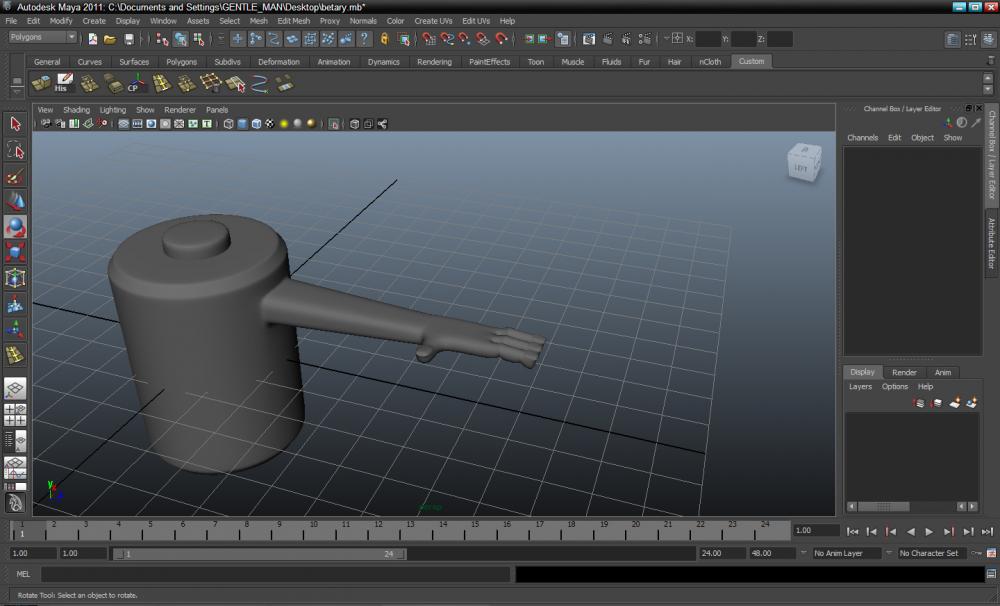Choose the Soft Modification tool
The height and width of the screenshot is (606, 1000).
pos(15,304)
